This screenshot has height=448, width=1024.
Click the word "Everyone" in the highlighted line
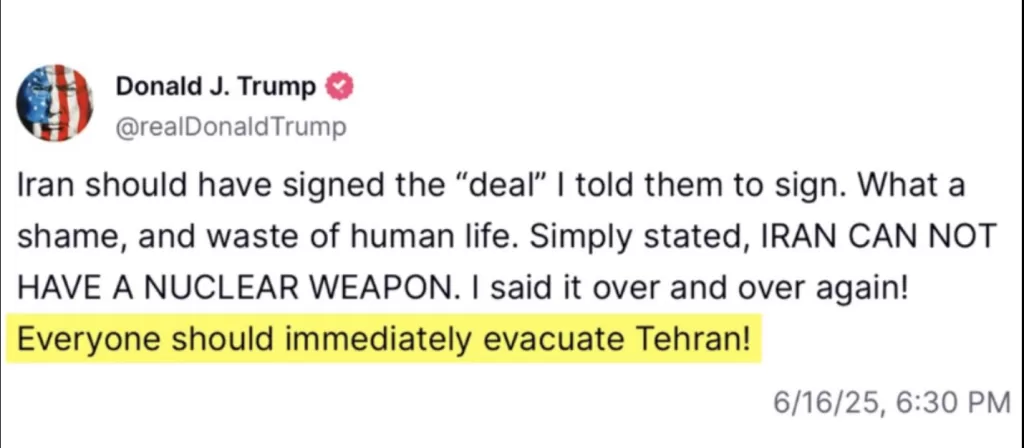click(x=84, y=336)
